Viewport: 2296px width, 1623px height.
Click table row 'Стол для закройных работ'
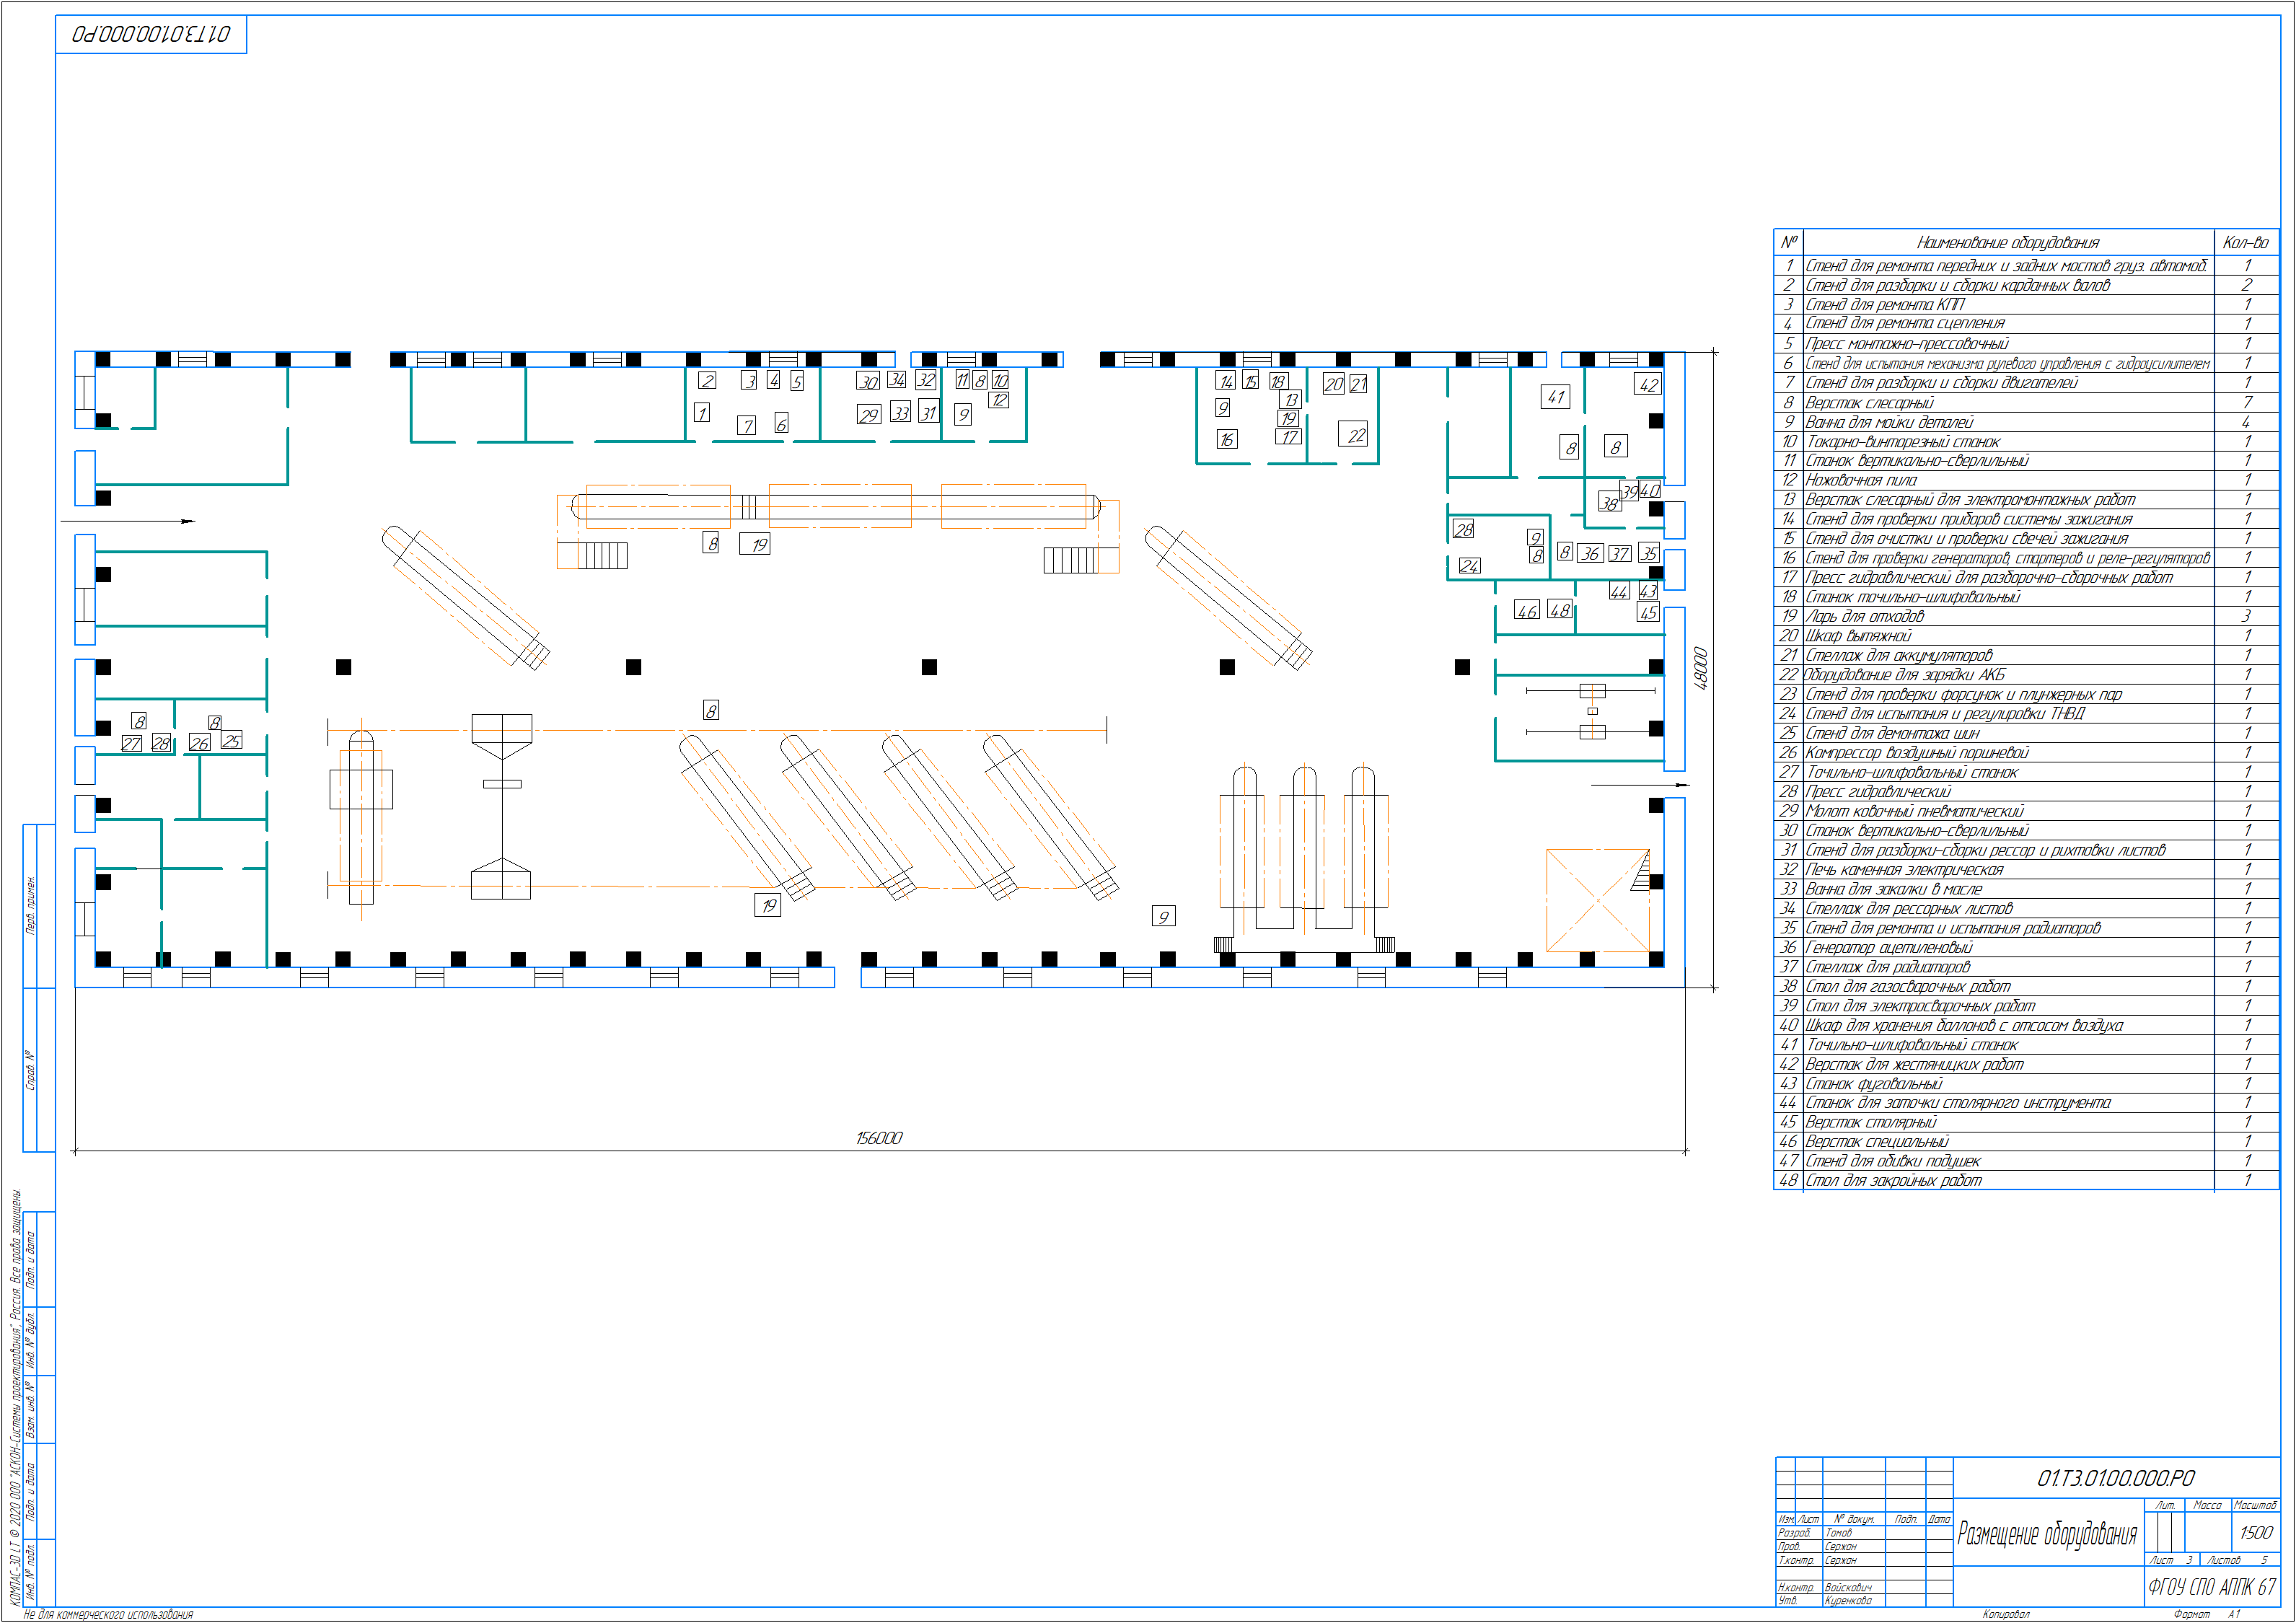[x=1893, y=1181]
